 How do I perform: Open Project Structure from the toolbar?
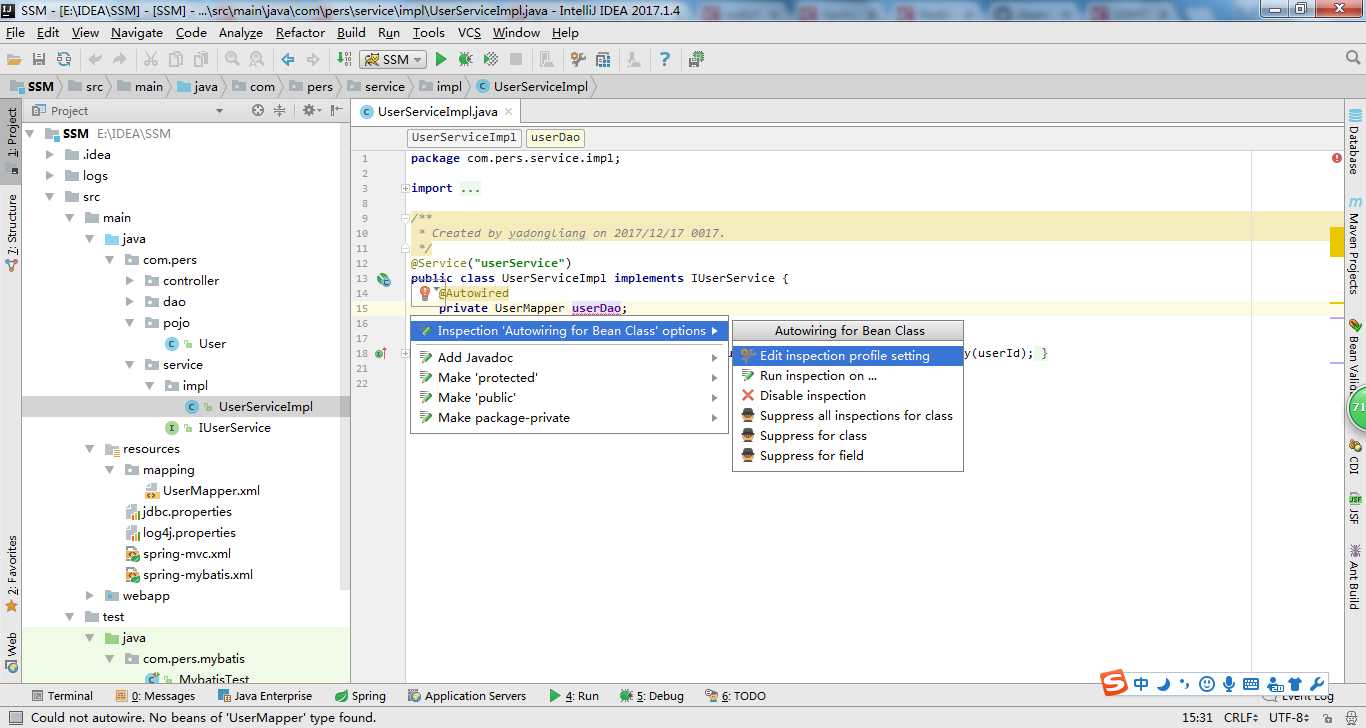(x=603, y=60)
